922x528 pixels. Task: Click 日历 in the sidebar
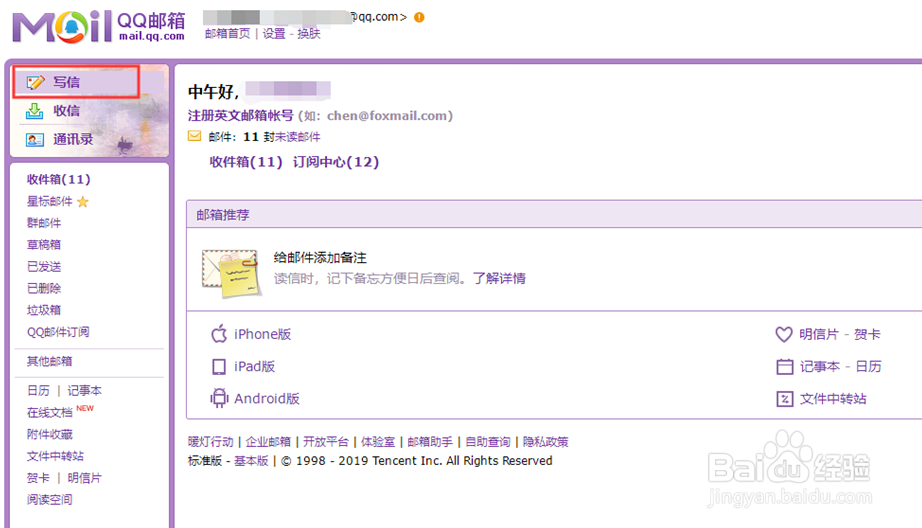pyautogui.click(x=38, y=390)
